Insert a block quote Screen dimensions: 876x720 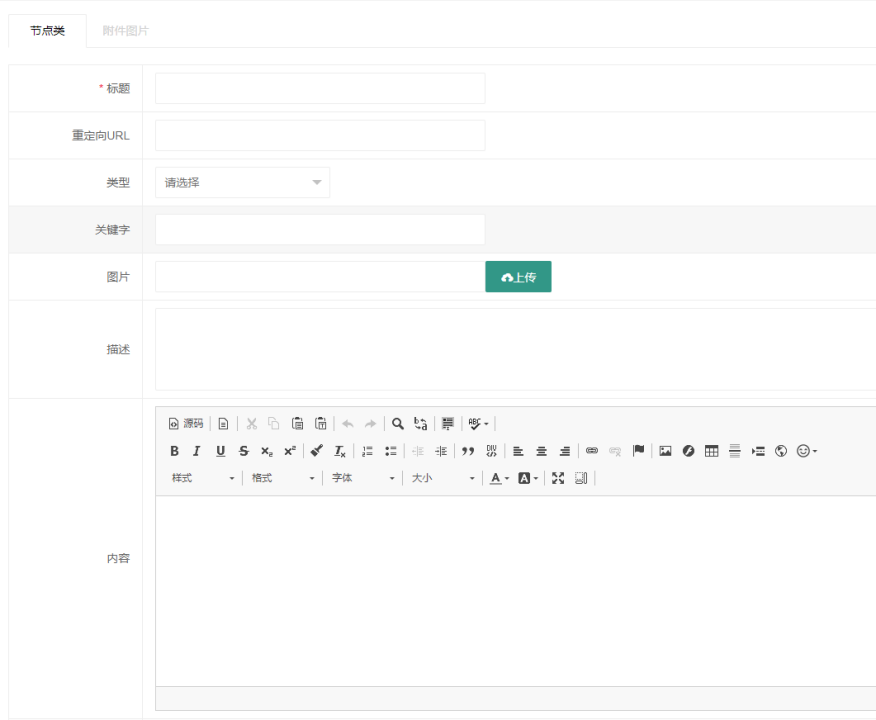pos(467,451)
